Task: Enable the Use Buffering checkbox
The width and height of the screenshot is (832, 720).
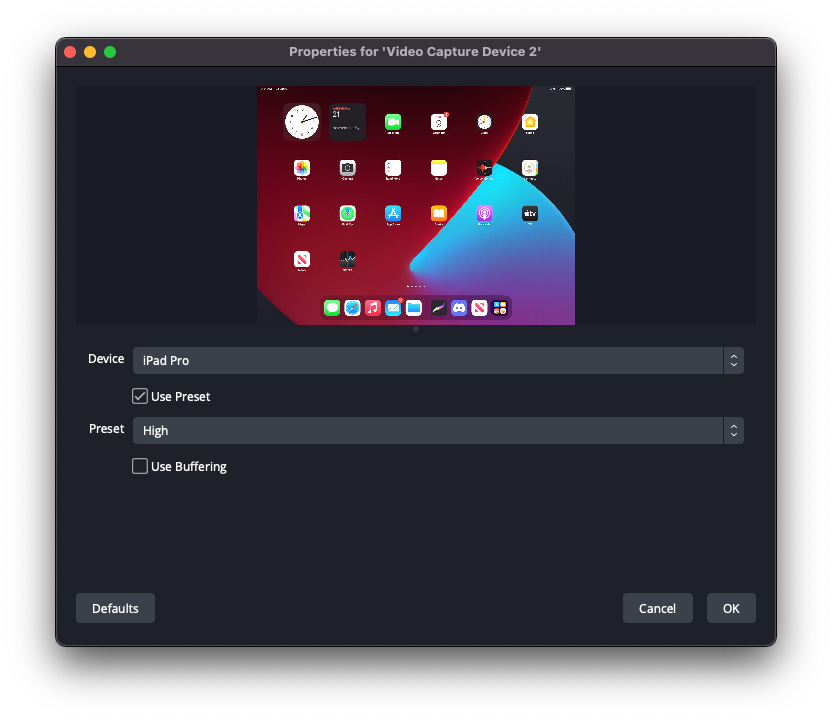Action: point(140,466)
